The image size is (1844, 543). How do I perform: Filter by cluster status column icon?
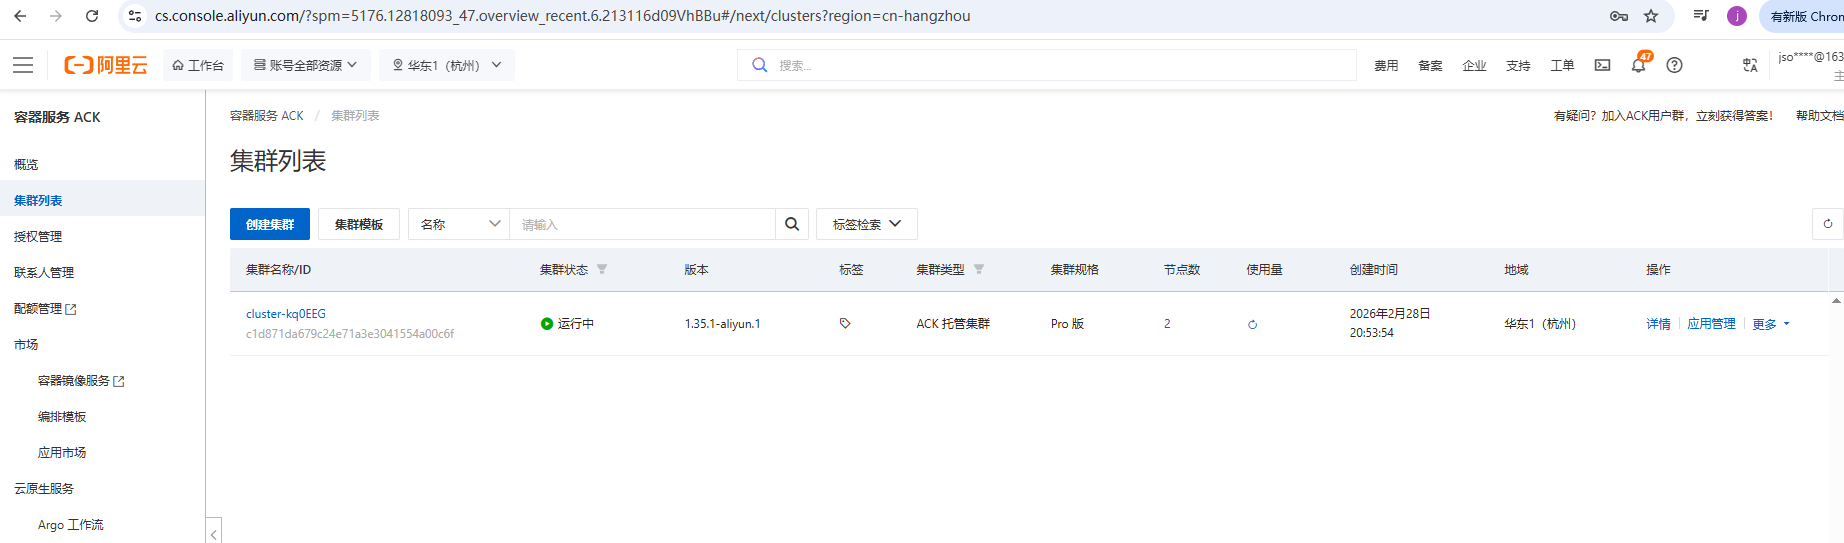coord(602,269)
